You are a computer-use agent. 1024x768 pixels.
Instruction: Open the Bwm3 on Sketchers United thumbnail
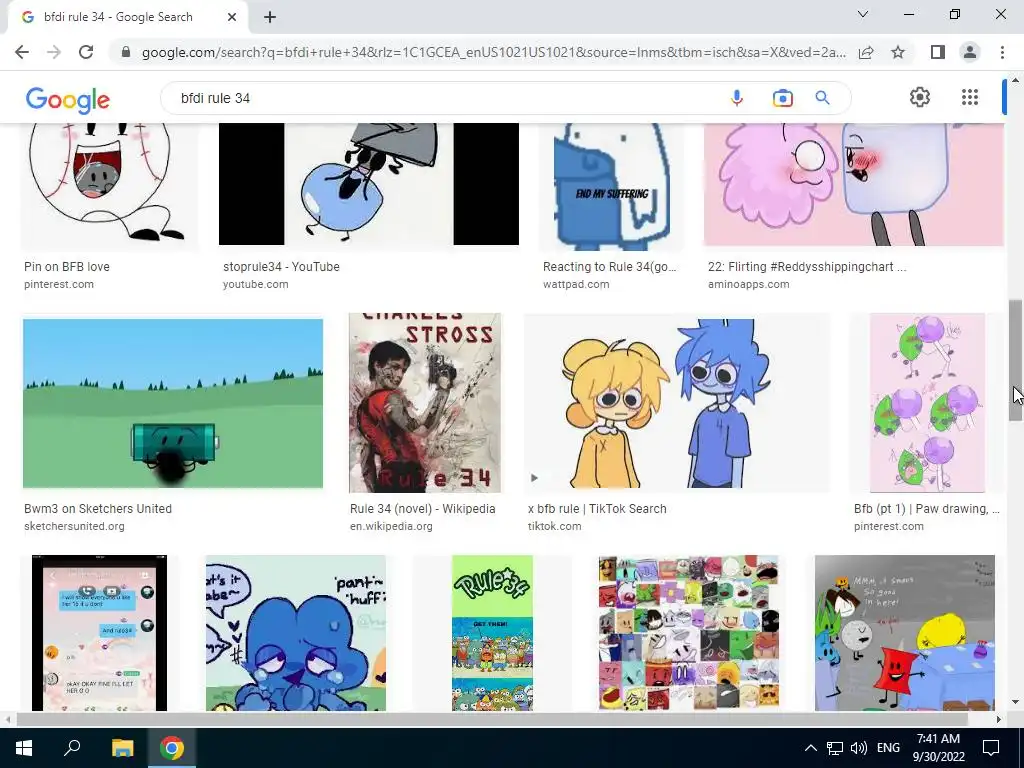(172, 403)
